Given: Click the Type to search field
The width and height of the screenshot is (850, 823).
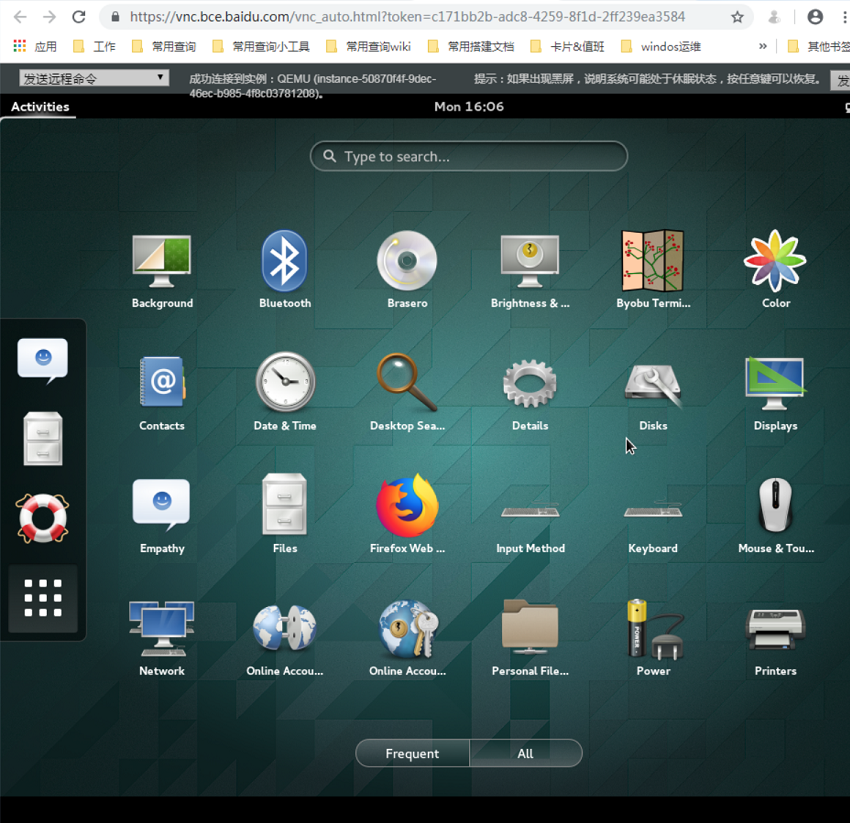Looking at the screenshot, I should tap(469, 156).
